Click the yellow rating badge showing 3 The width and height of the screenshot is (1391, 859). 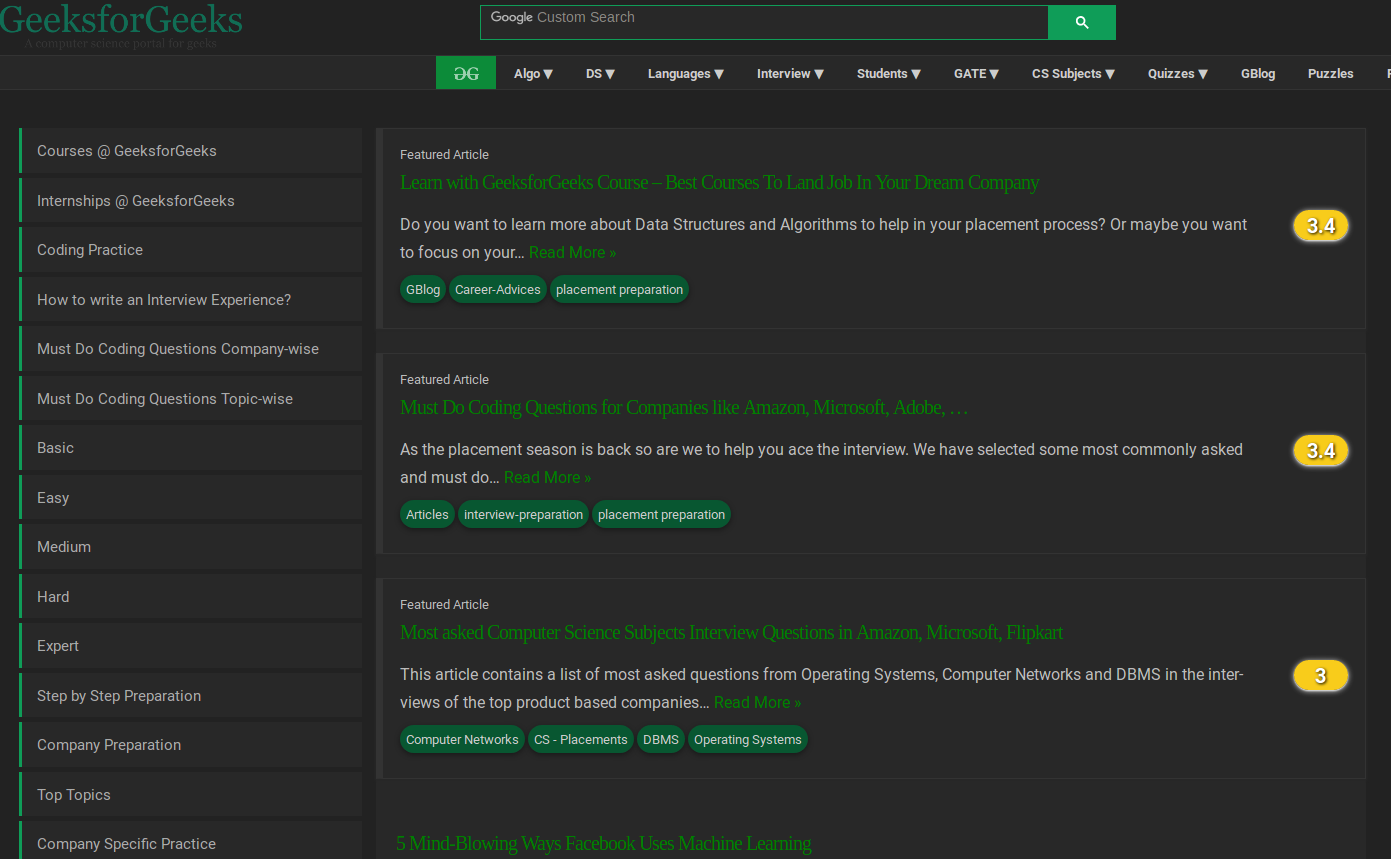tap(1320, 676)
